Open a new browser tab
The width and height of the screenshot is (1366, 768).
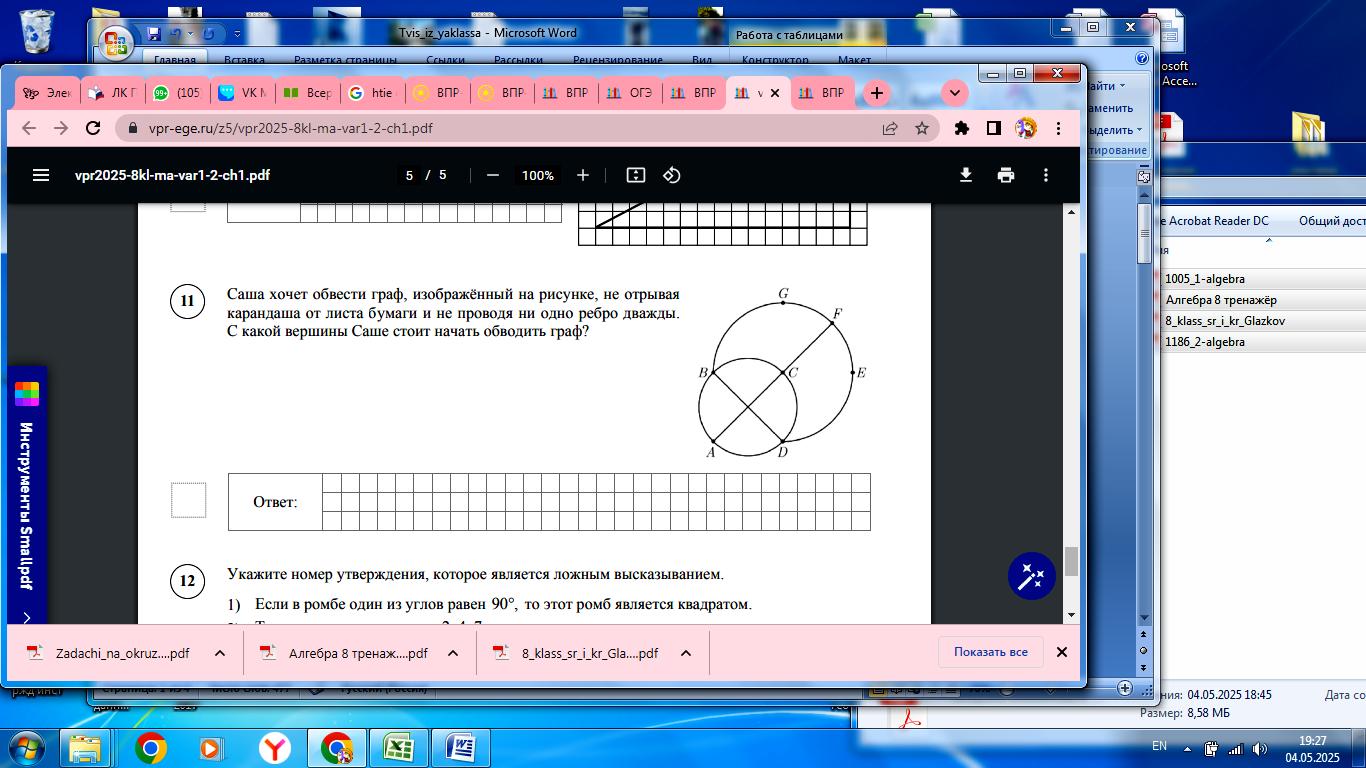click(x=877, y=93)
